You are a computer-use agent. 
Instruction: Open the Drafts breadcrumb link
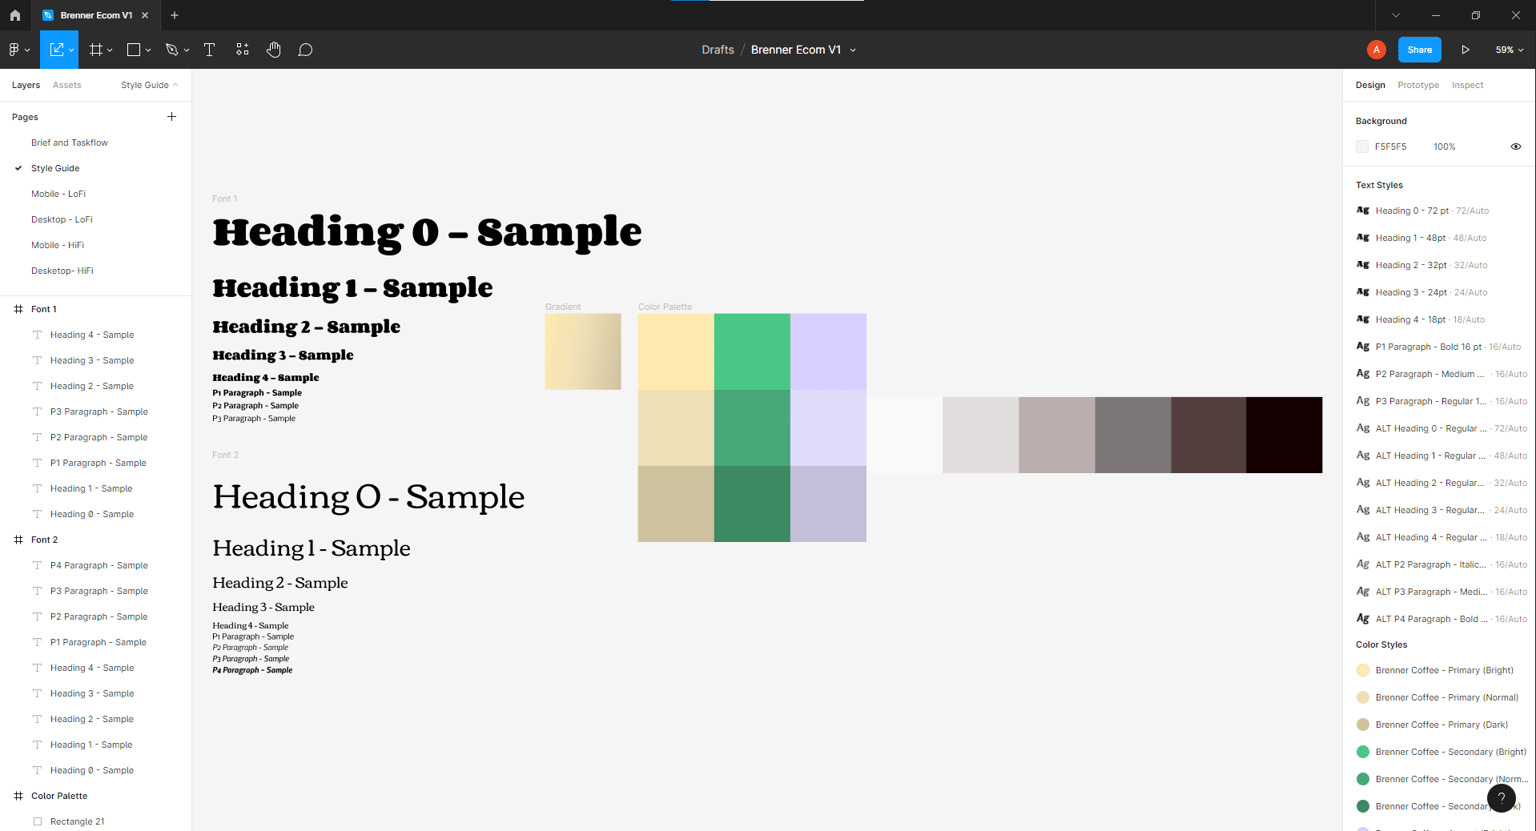[x=718, y=50]
